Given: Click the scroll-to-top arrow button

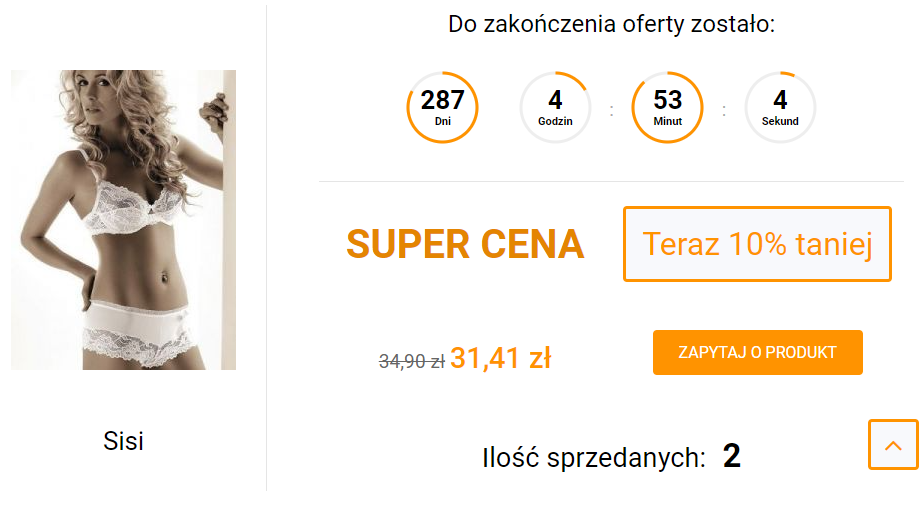Looking at the screenshot, I should (x=893, y=445).
